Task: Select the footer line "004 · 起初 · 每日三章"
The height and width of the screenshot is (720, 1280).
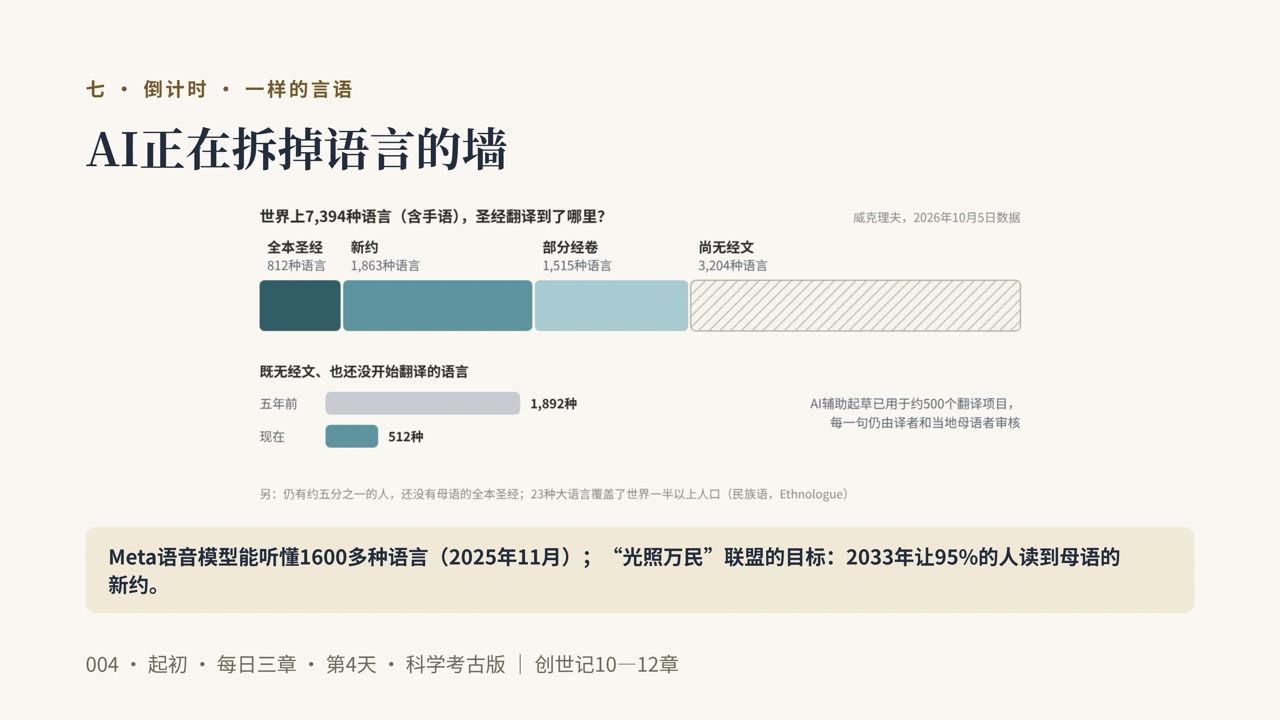Action: click(x=382, y=664)
